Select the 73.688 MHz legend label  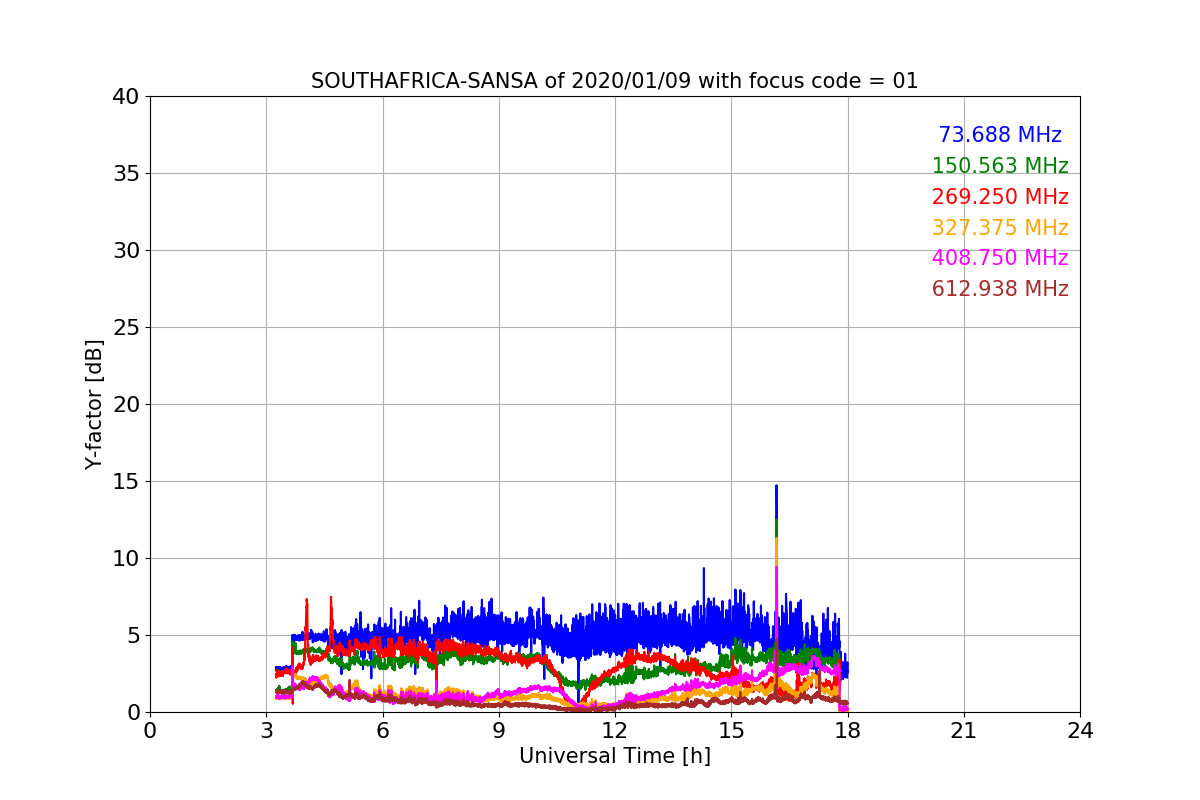click(x=1000, y=135)
